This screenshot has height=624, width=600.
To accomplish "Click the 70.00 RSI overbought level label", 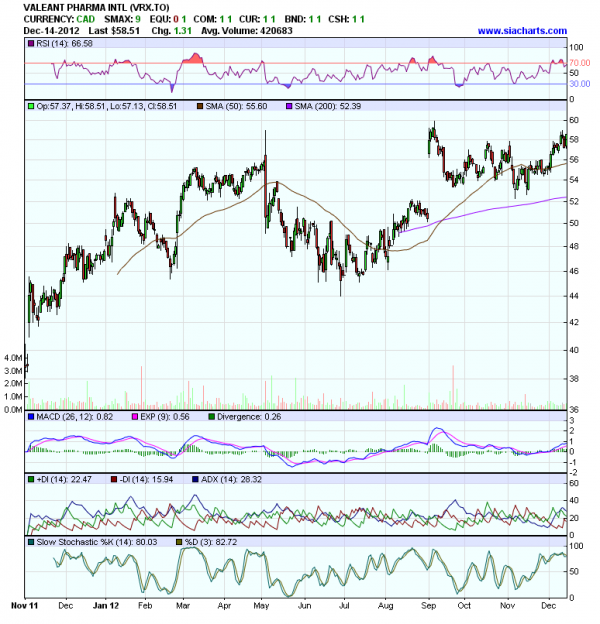I will (580, 63).
